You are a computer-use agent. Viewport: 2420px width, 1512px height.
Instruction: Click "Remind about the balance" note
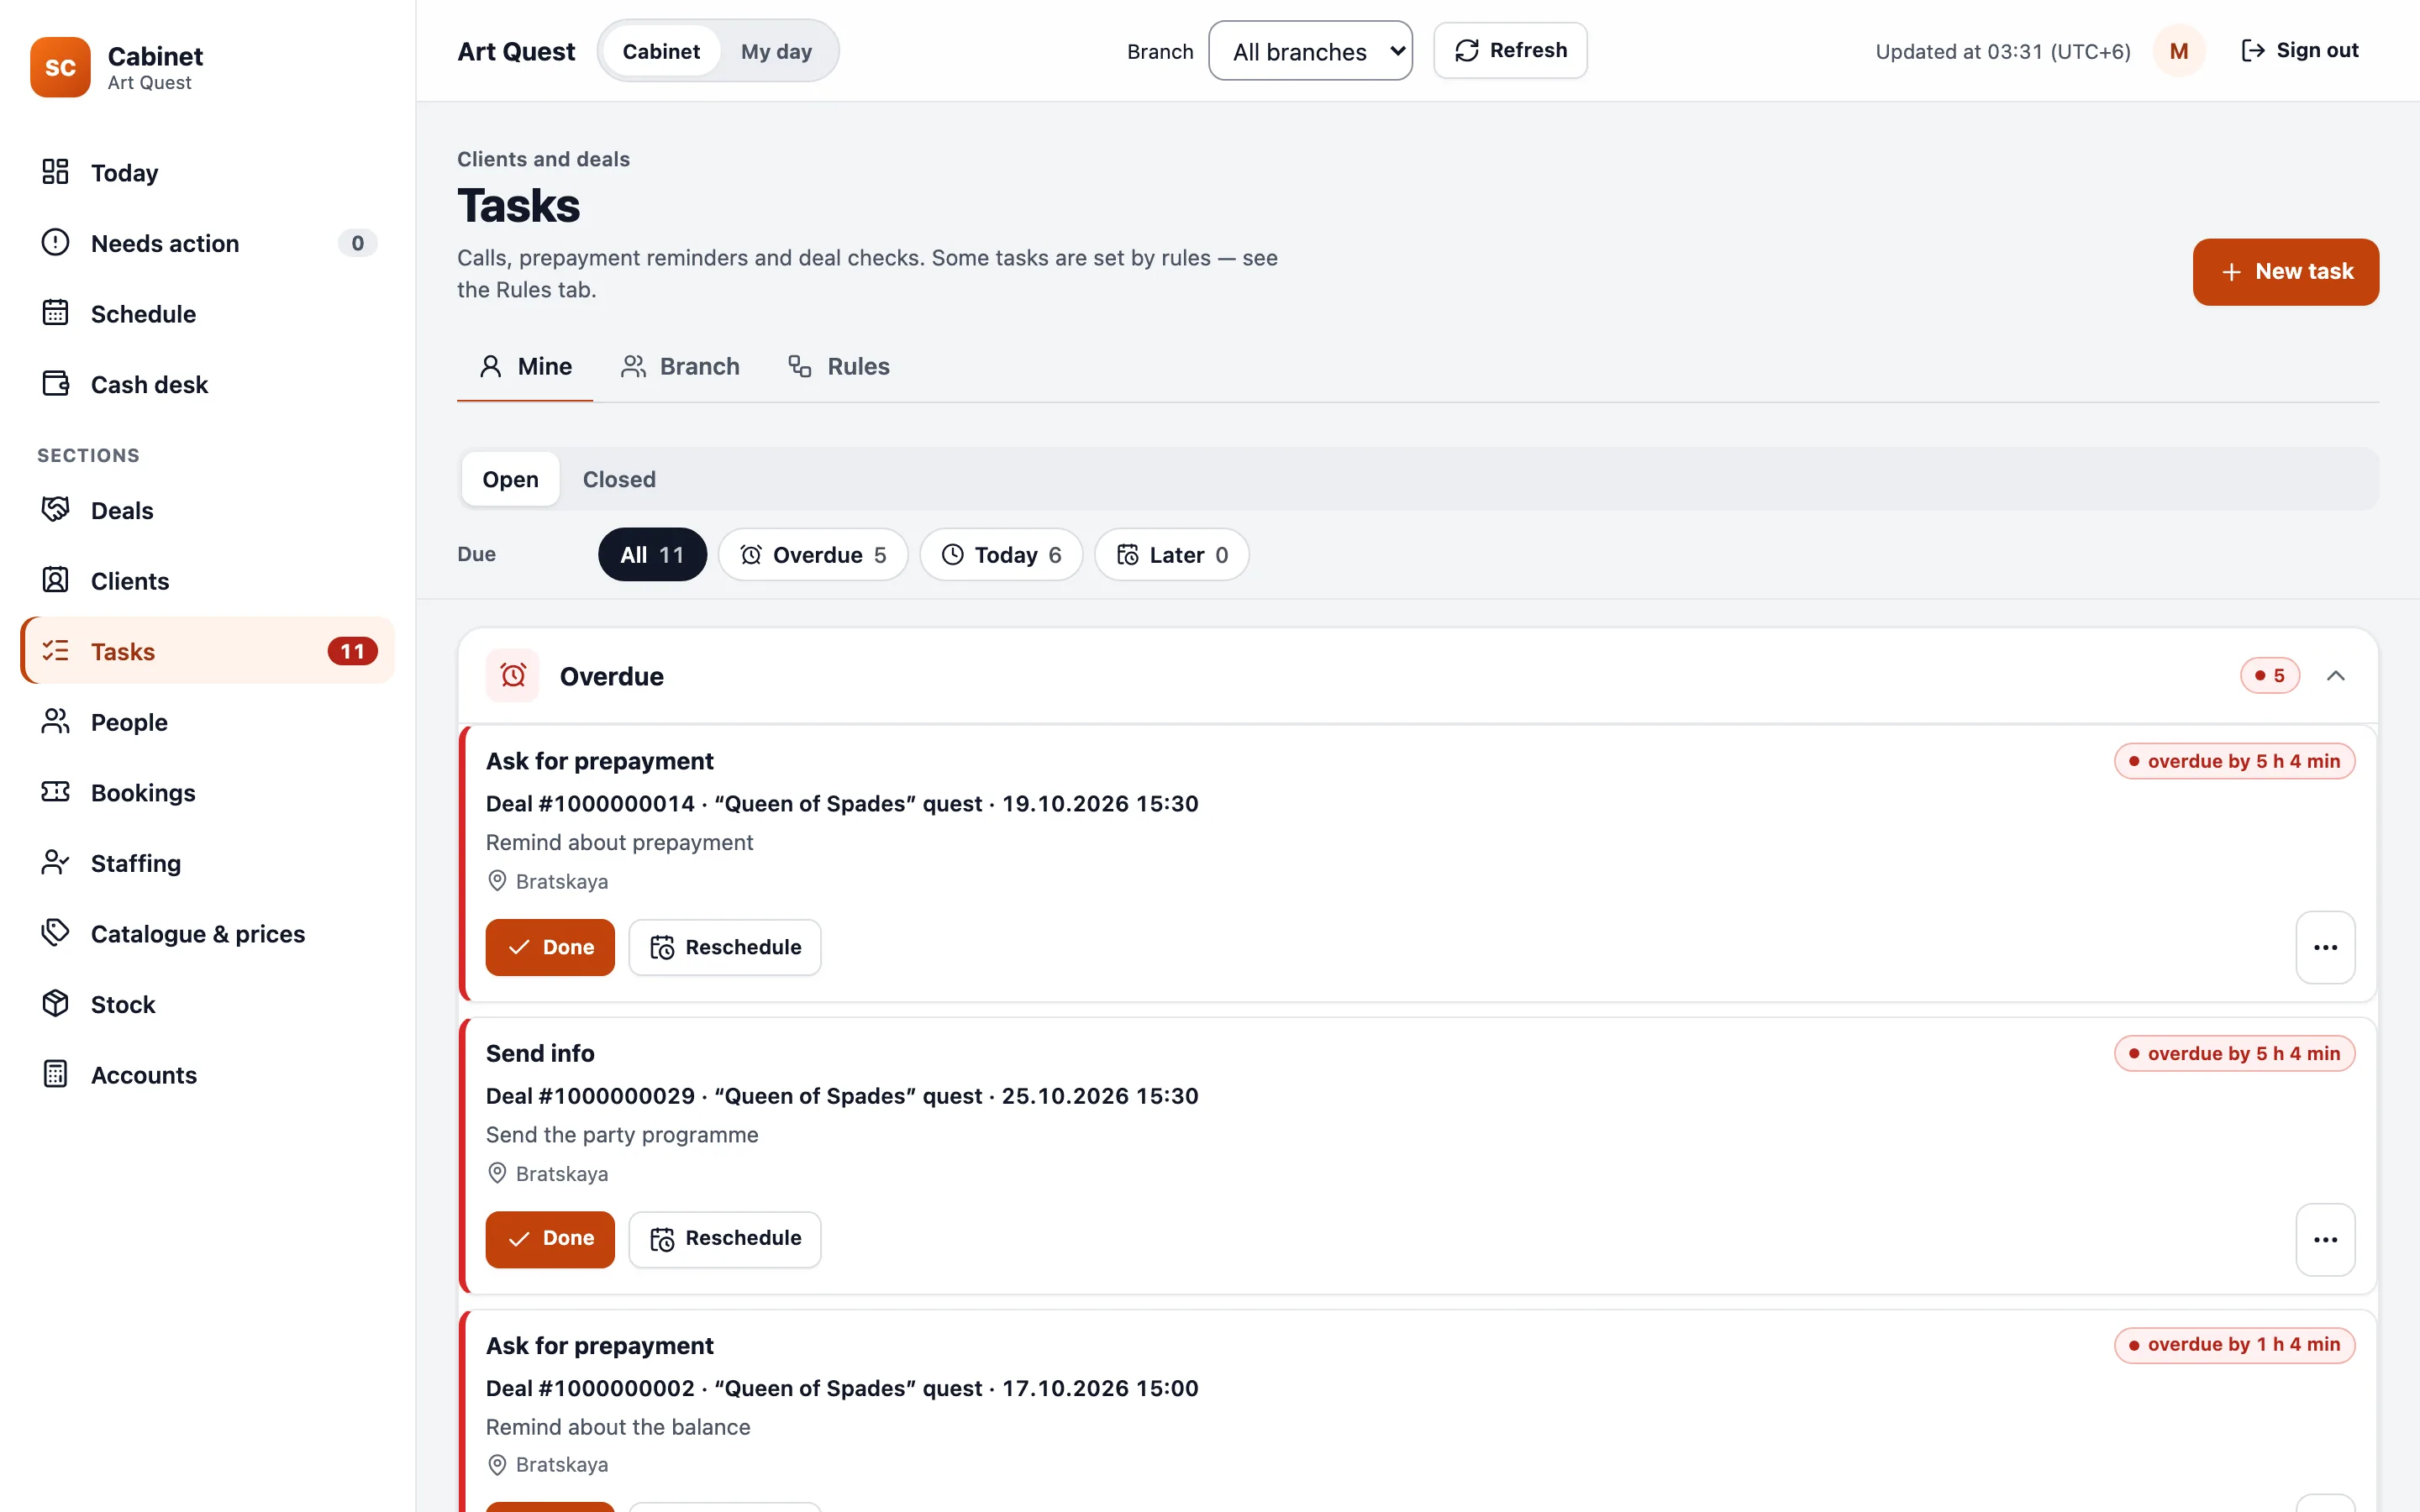618,1427
